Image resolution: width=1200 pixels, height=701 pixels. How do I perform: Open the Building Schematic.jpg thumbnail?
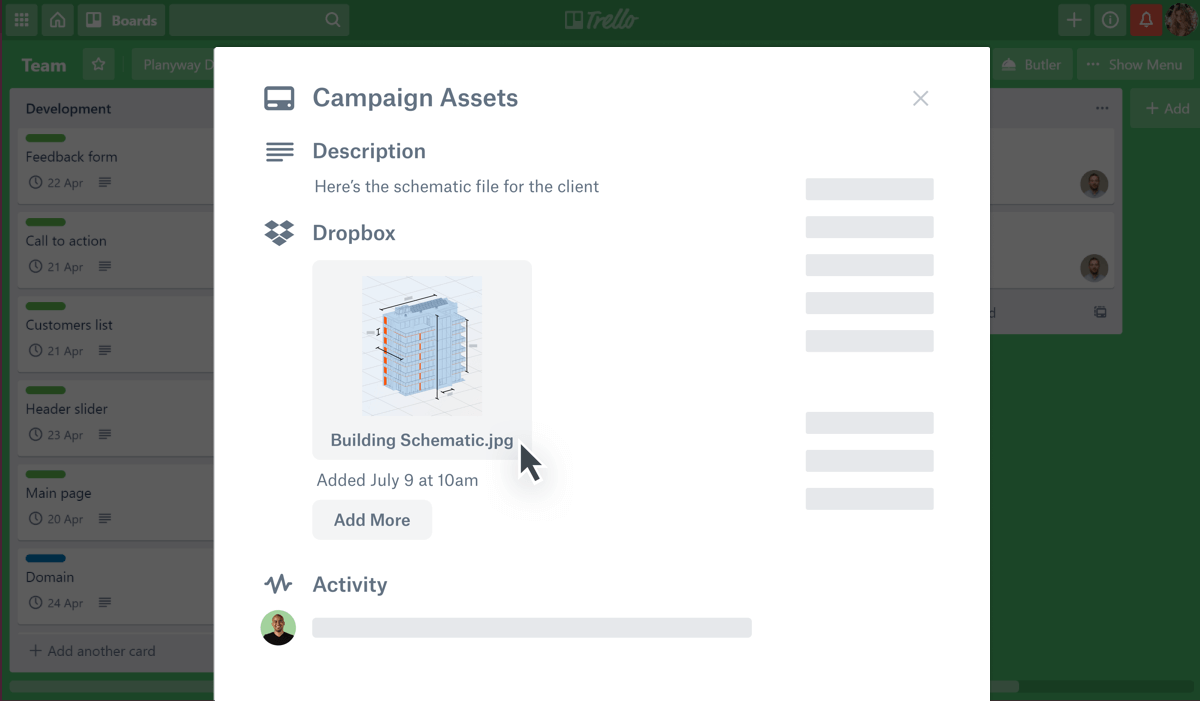[x=421, y=345]
